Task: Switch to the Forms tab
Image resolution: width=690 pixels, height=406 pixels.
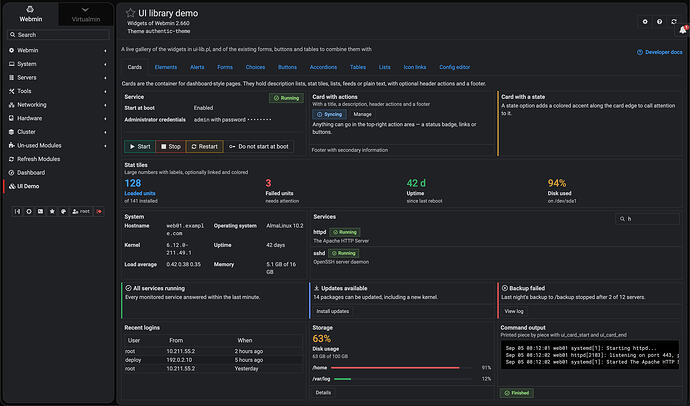Action: (x=225, y=67)
